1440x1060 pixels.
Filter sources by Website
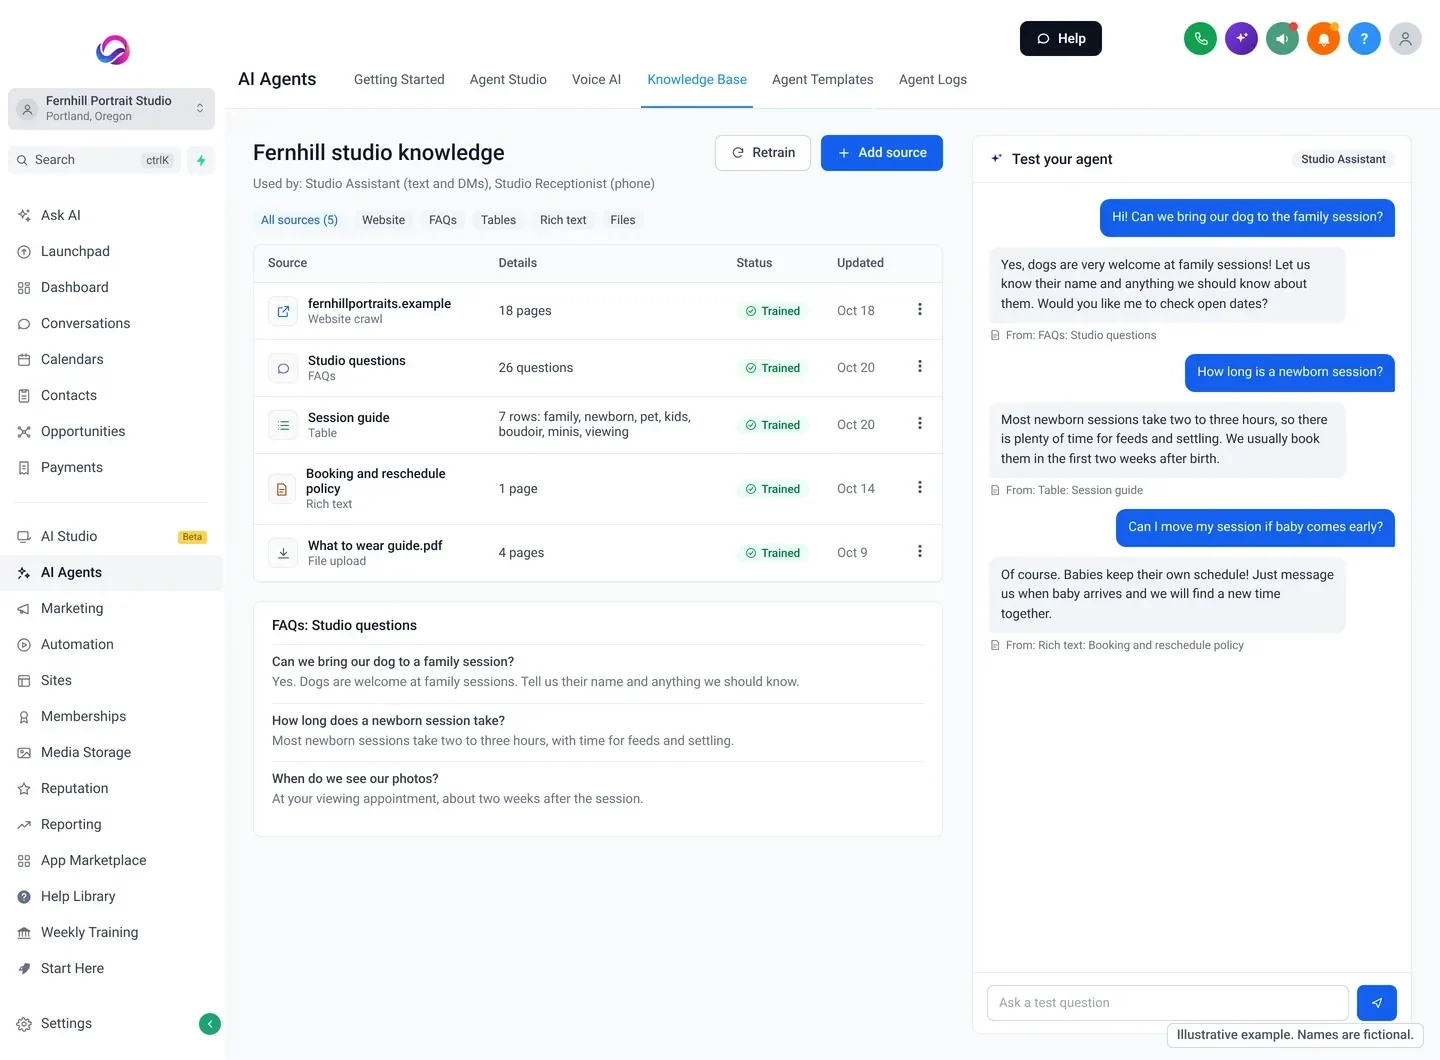(x=383, y=220)
